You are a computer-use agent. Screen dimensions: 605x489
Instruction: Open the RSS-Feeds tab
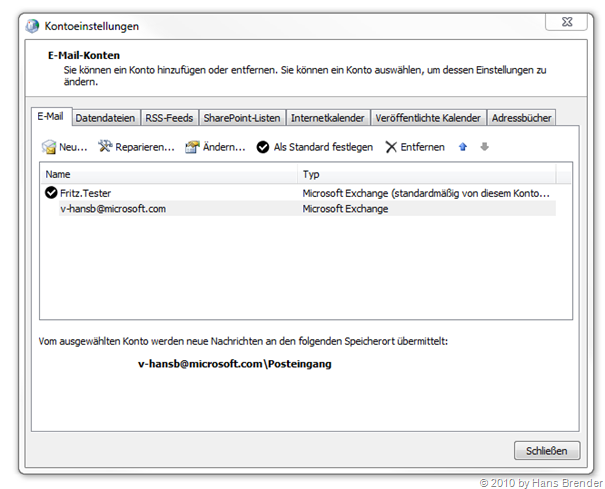coord(169,118)
